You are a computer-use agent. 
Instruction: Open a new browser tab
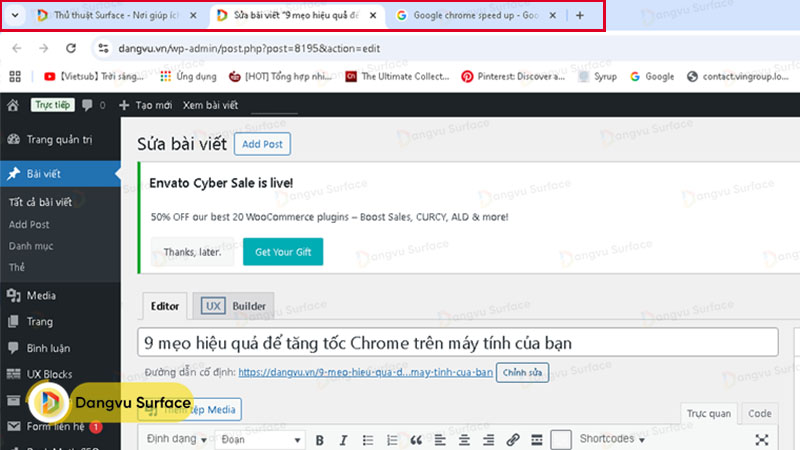click(x=580, y=15)
